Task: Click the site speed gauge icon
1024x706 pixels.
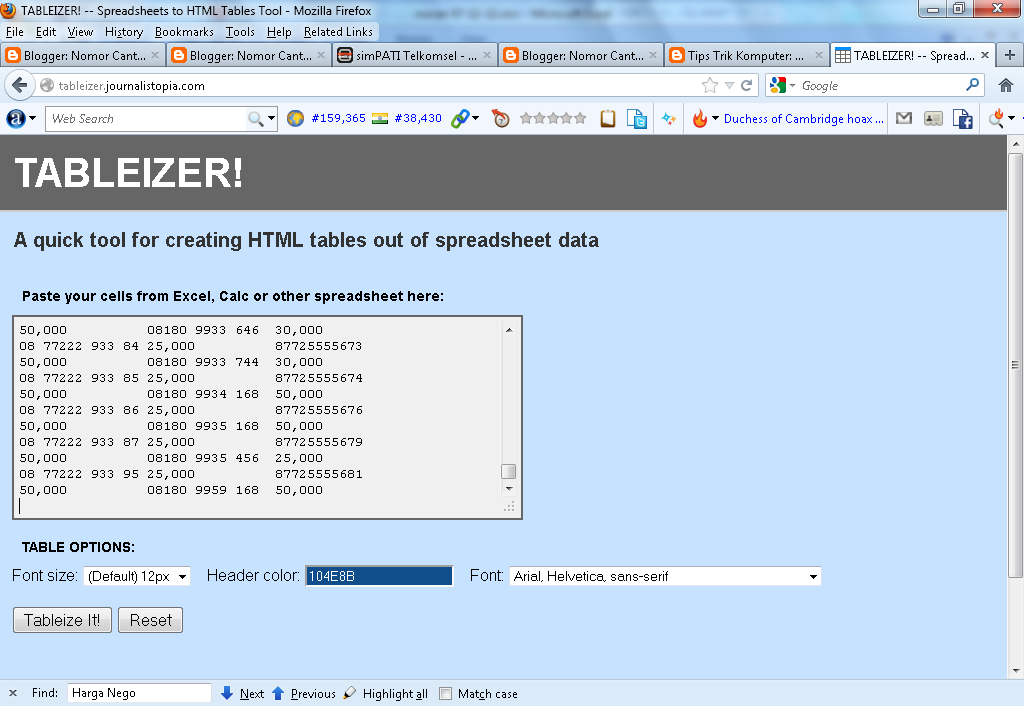Action: 499,117
